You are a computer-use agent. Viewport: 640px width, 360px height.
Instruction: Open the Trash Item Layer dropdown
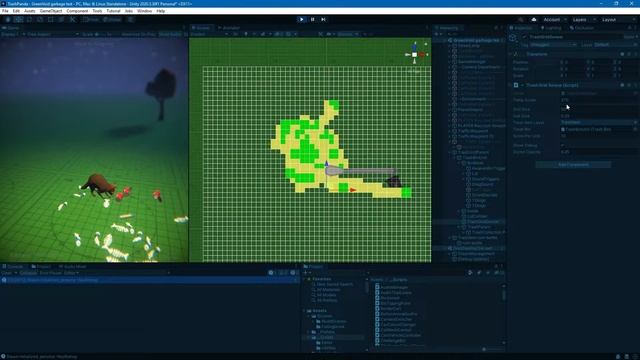598,122
